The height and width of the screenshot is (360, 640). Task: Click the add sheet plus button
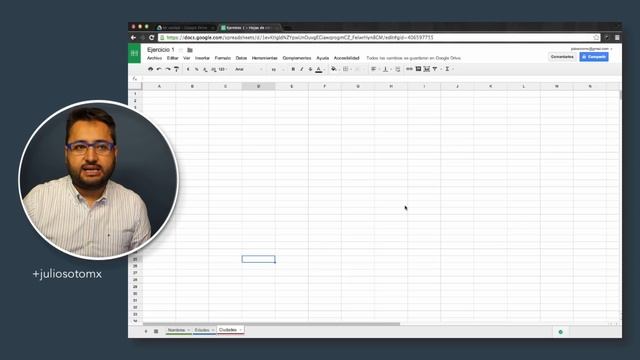point(146,331)
